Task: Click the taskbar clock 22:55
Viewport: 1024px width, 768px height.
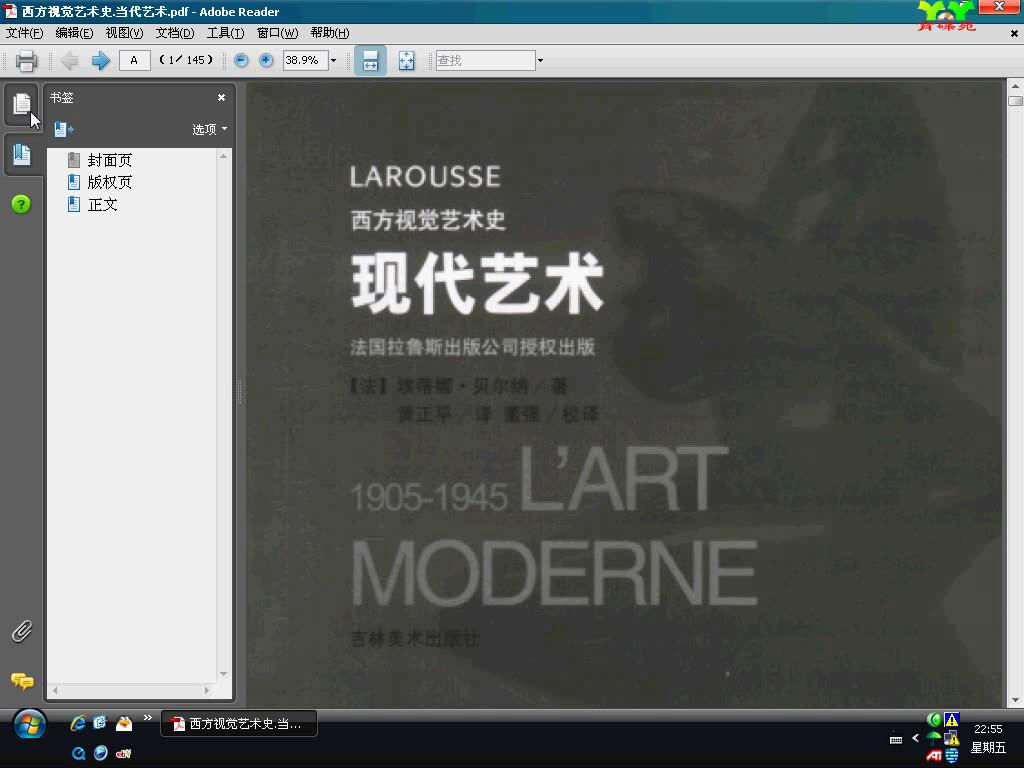Action: tap(987, 729)
